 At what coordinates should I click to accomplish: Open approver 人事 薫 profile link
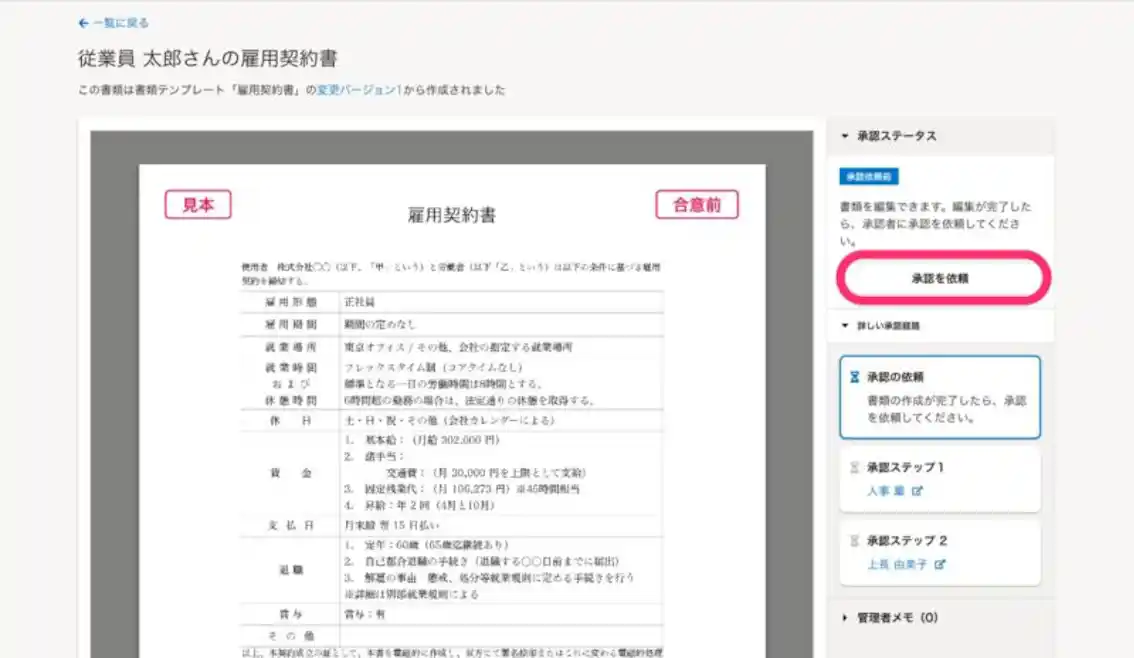(886, 491)
